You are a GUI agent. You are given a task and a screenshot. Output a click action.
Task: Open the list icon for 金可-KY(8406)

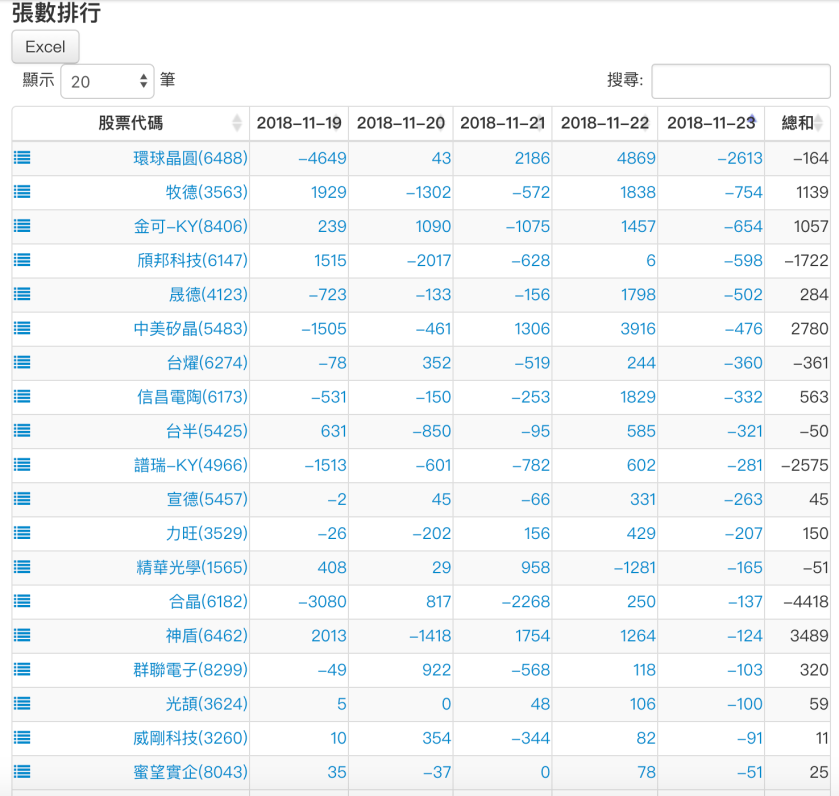[21, 226]
